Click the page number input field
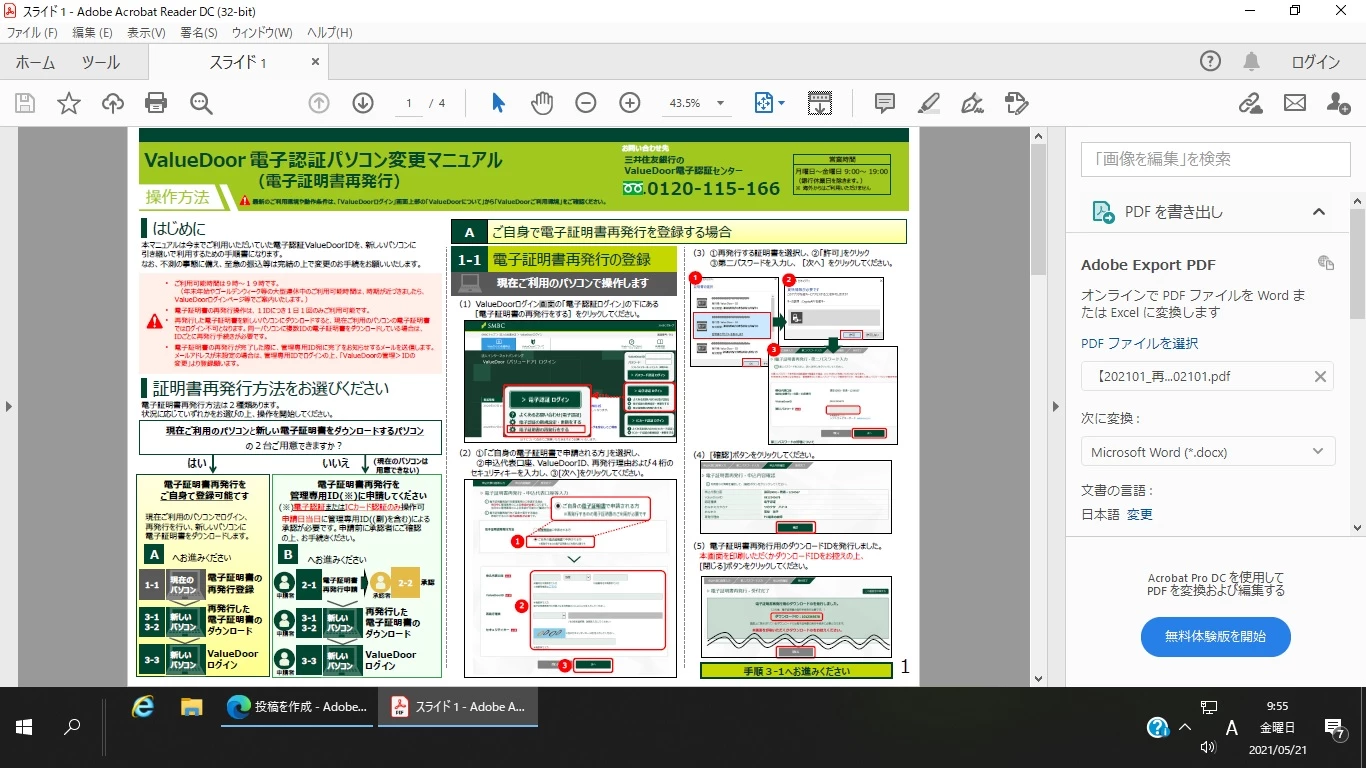The width and height of the screenshot is (1366, 768). coord(409,103)
